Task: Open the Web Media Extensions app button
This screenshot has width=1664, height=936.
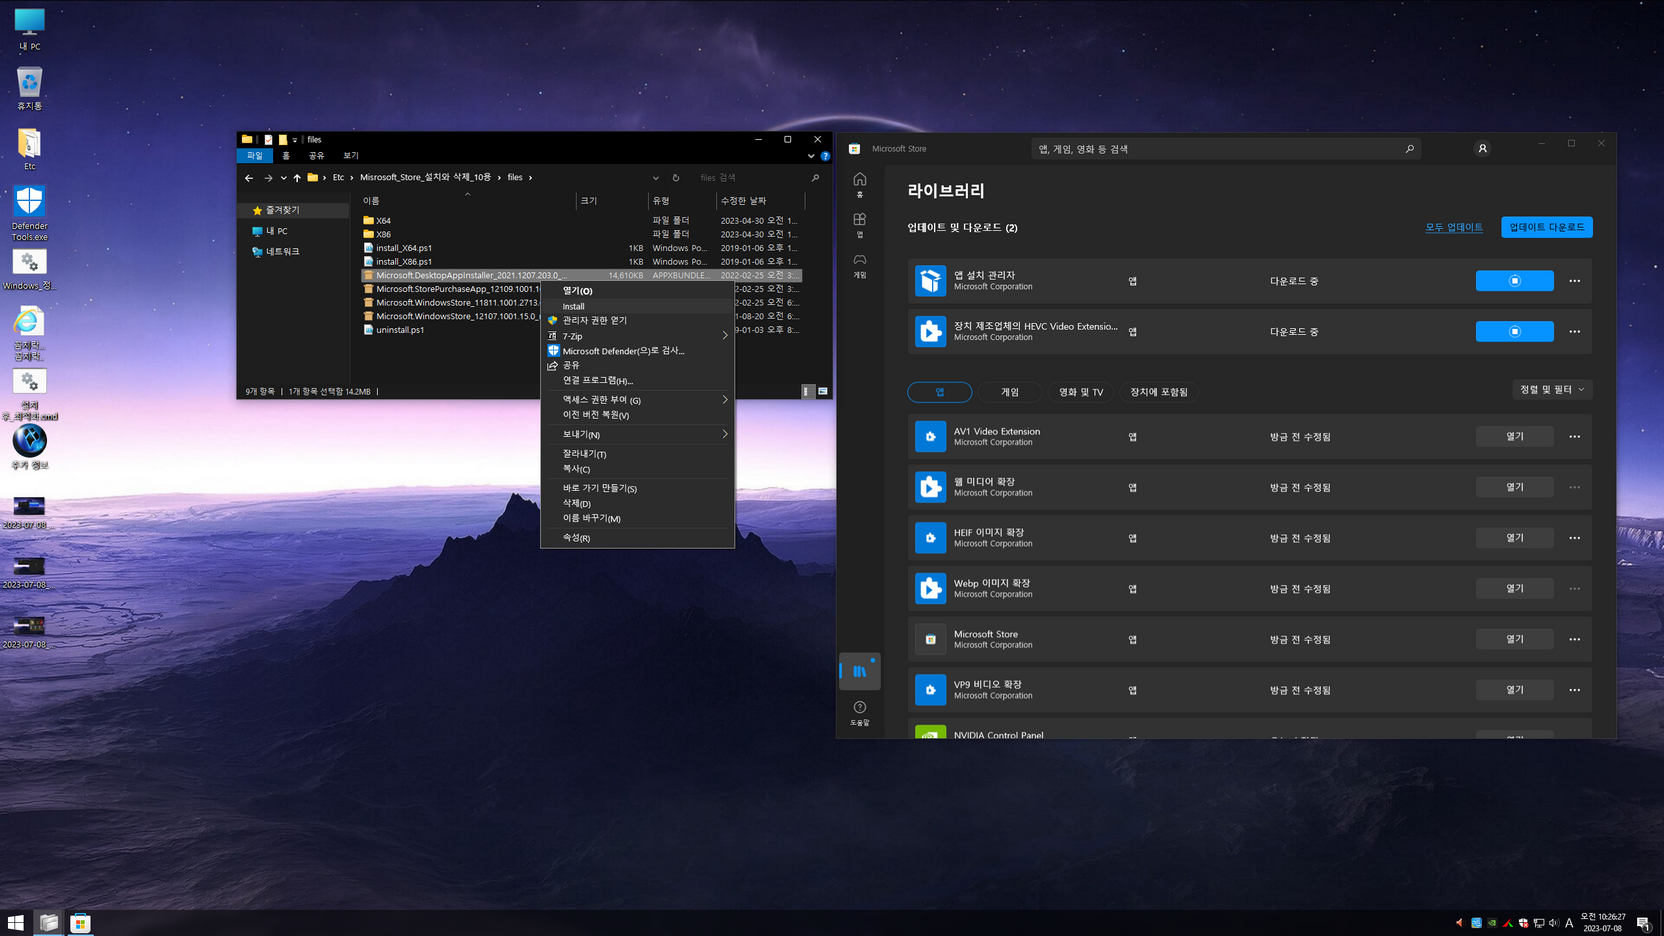Action: (1514, 487)
